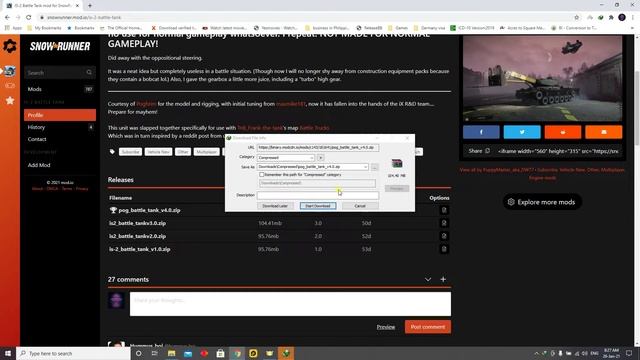Browse for save folder with ellipsis button
Image resolution: width=640 pixels, height=360 pixels.
374,167
